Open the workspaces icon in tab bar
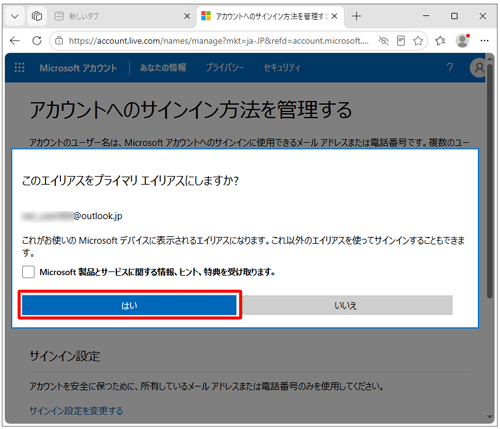Image resolution: width=500 pixels, height=429 pixels. point(37,16)
